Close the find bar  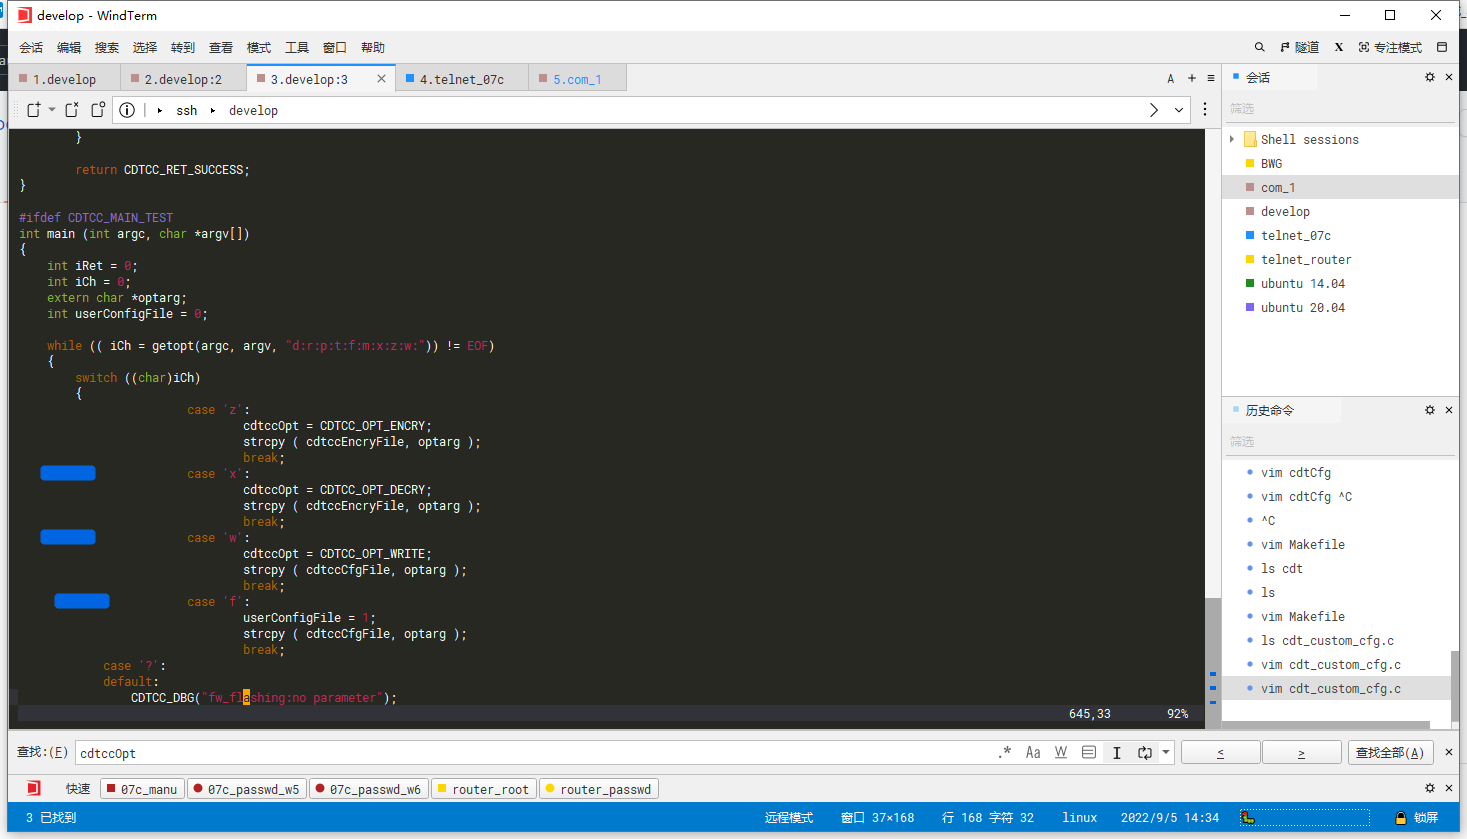pos(1449,752)
